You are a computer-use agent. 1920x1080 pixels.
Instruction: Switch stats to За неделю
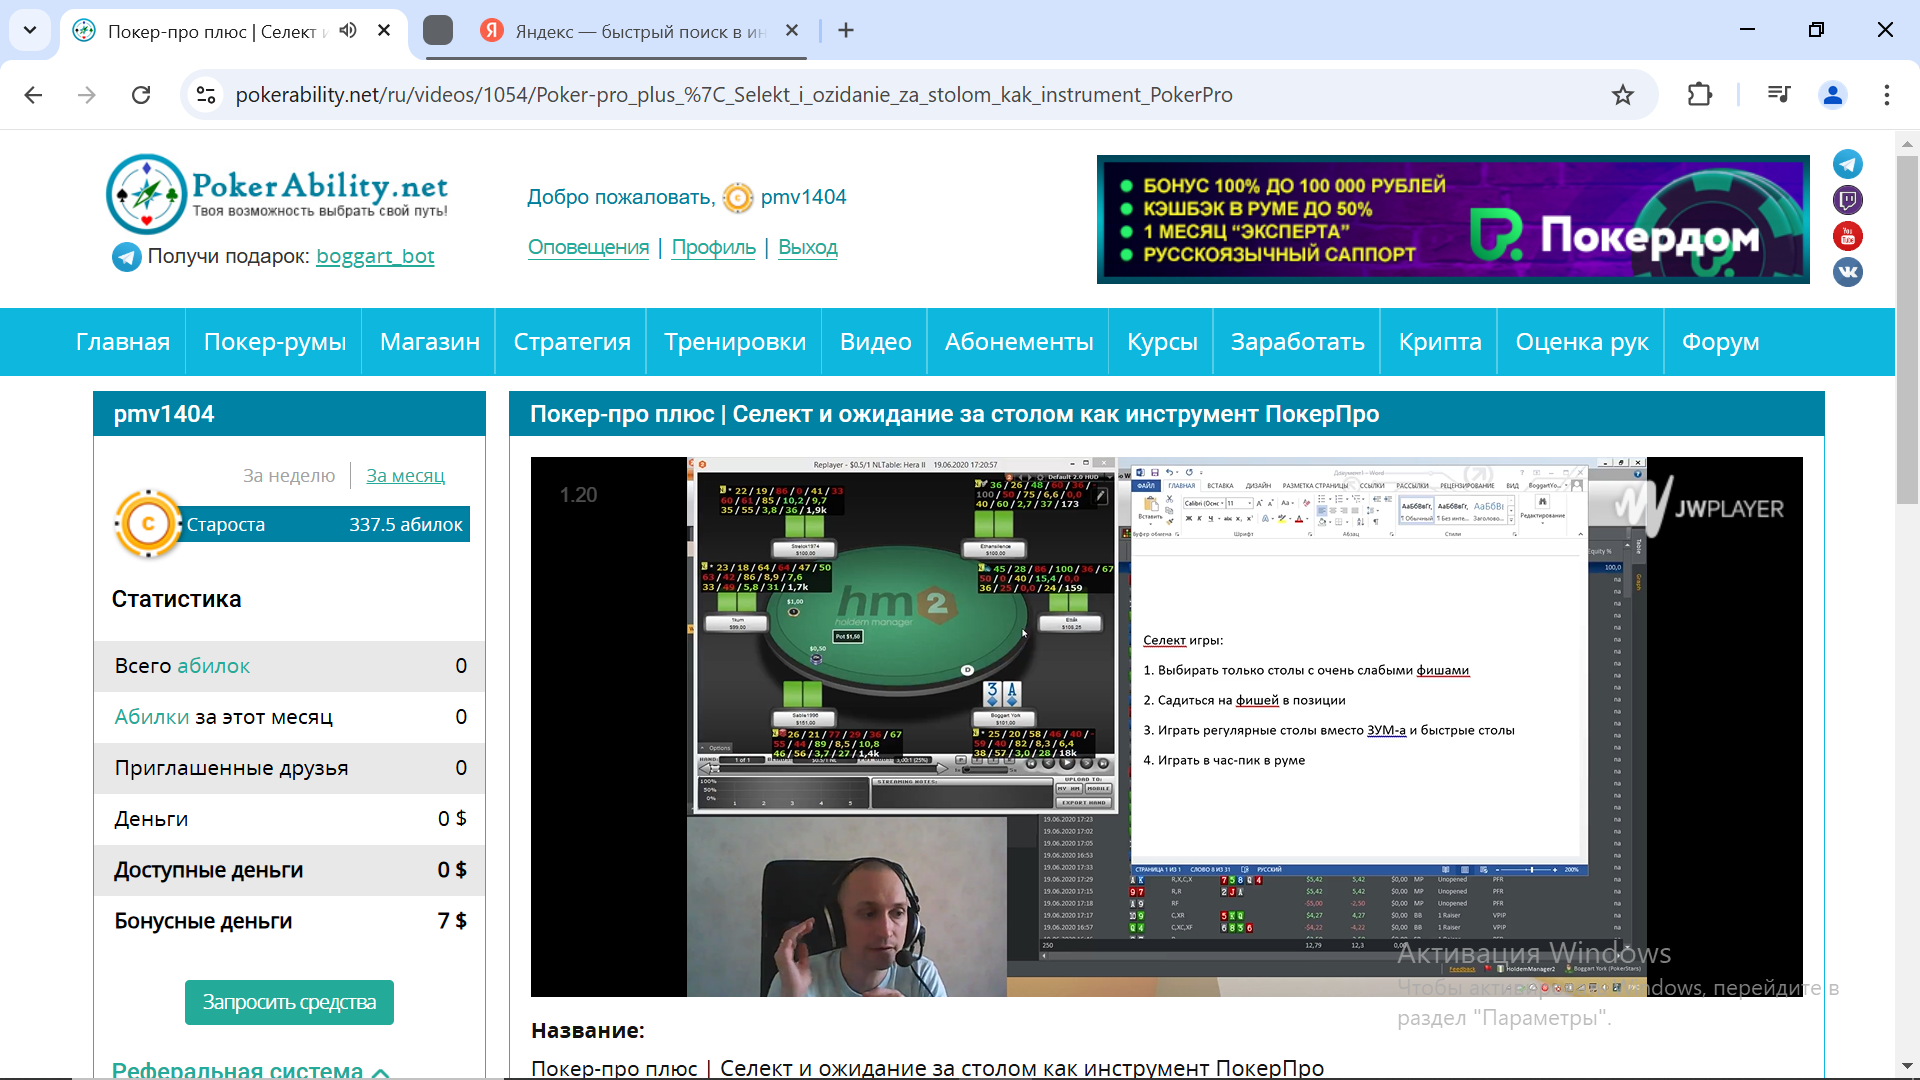pyautogui.click(x=289, y=476)
